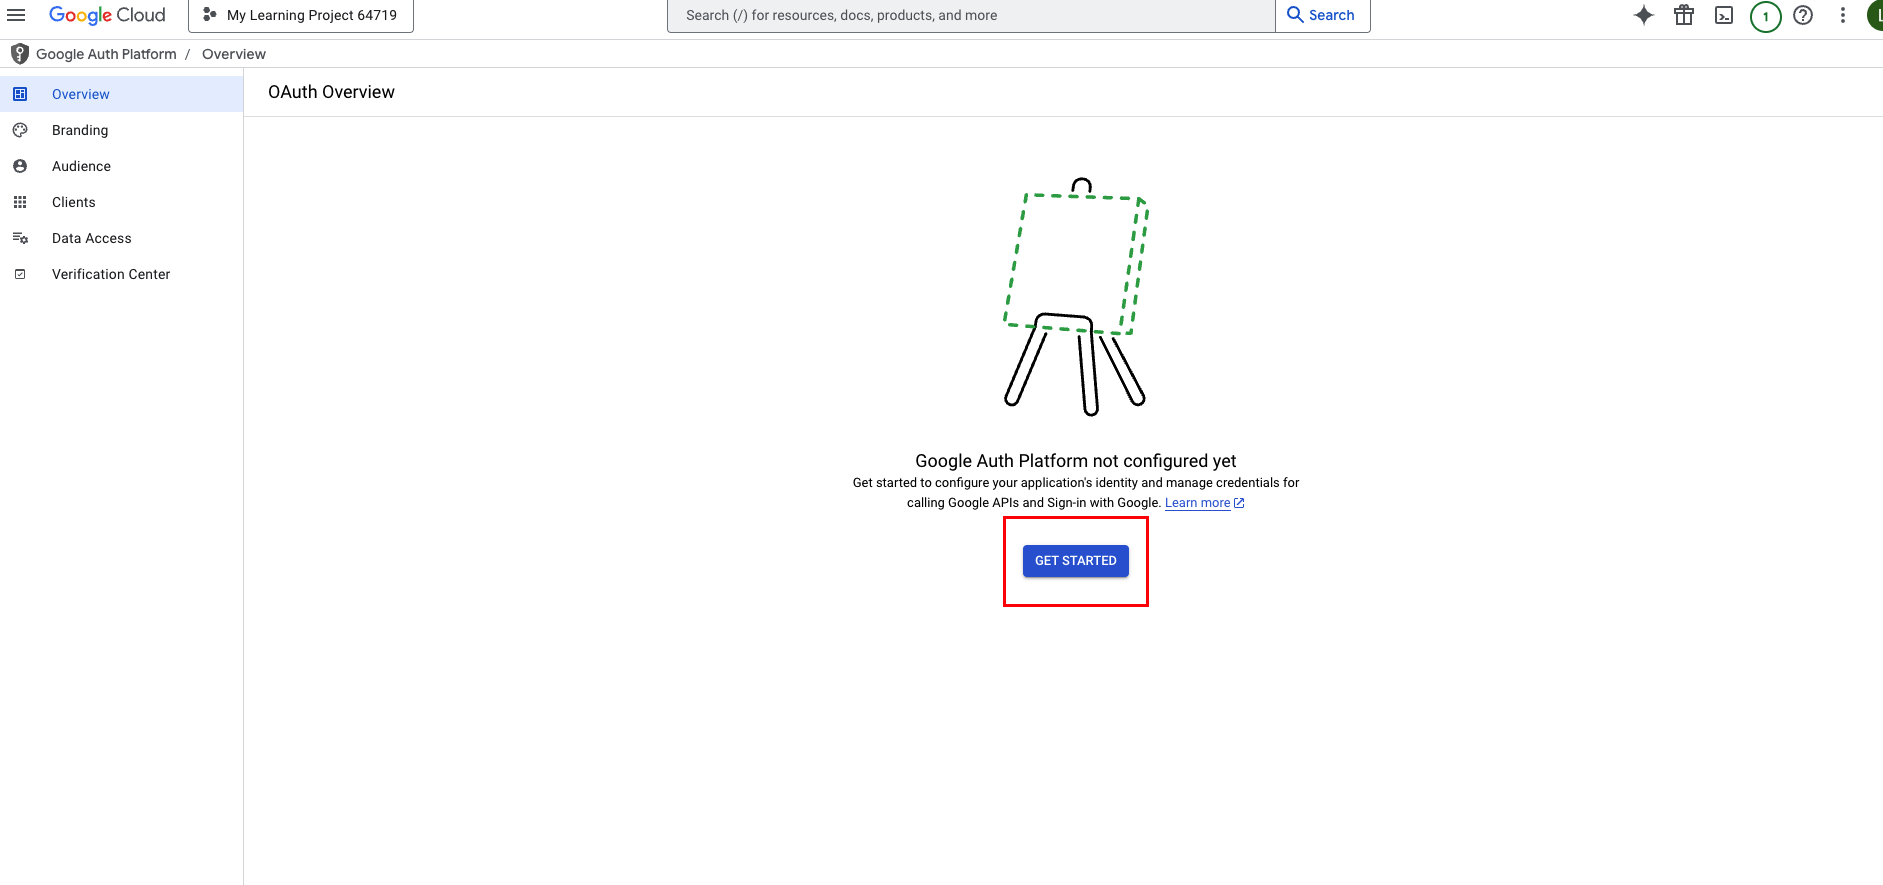Click the Search button
Viewport: 1883px width, 885px height.
1322,15
